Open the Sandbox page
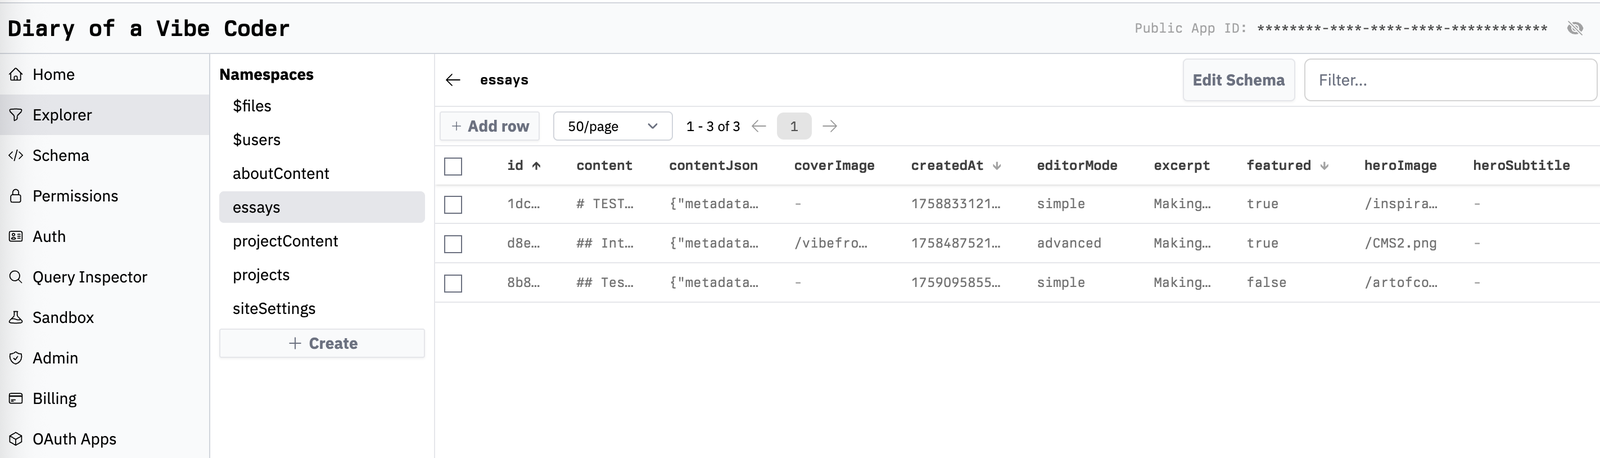The width and height of the screenshot is (1600, 458). [x=62, y=317]
